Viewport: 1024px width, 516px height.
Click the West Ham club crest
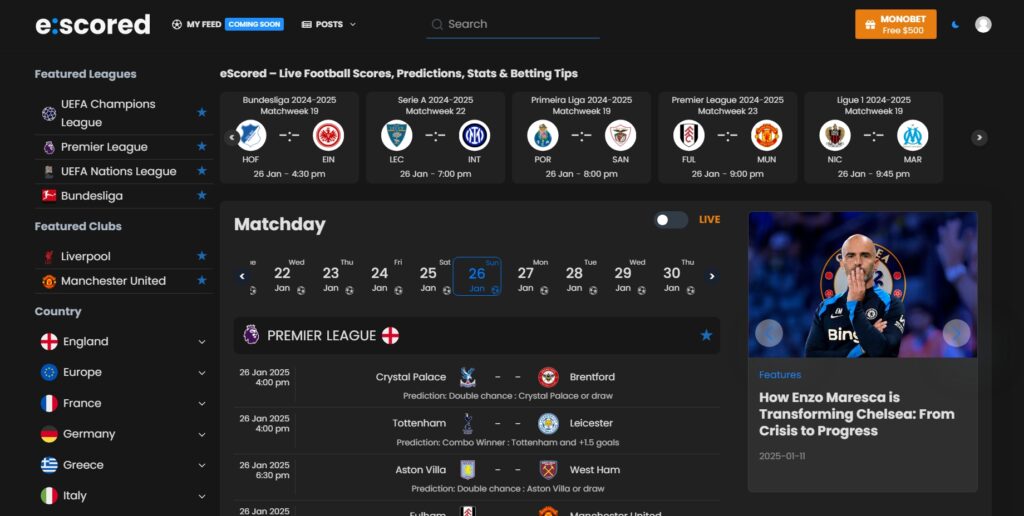click(x=549, y=470)
